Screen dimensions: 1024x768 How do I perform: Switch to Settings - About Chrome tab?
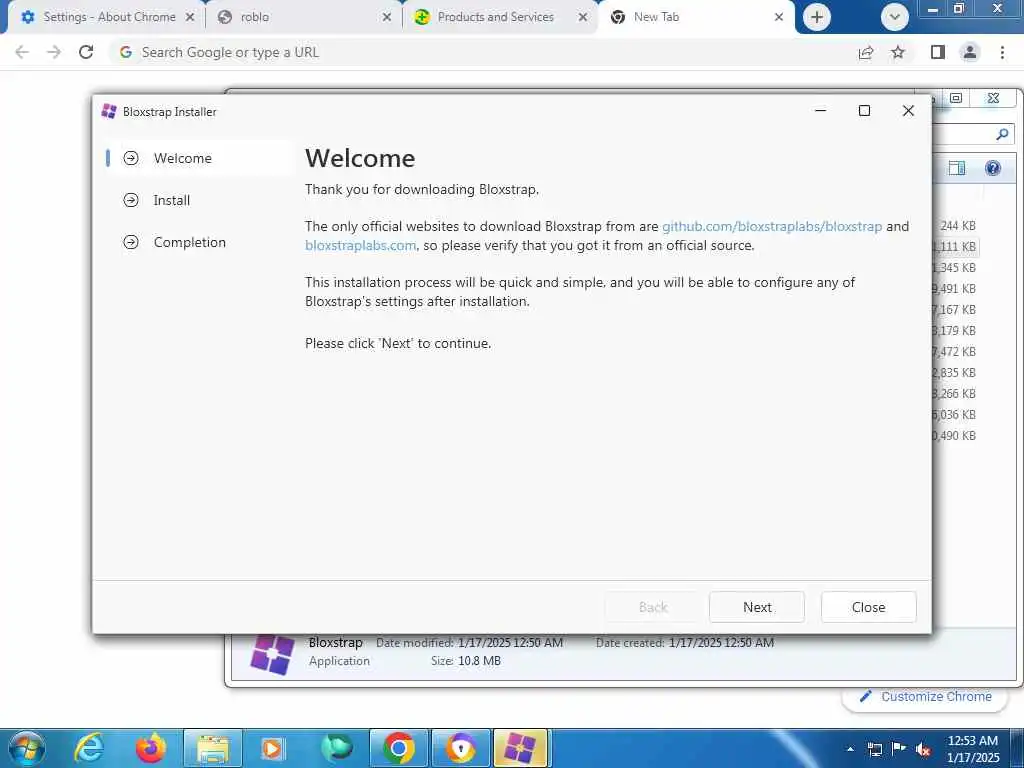[109, 17]
